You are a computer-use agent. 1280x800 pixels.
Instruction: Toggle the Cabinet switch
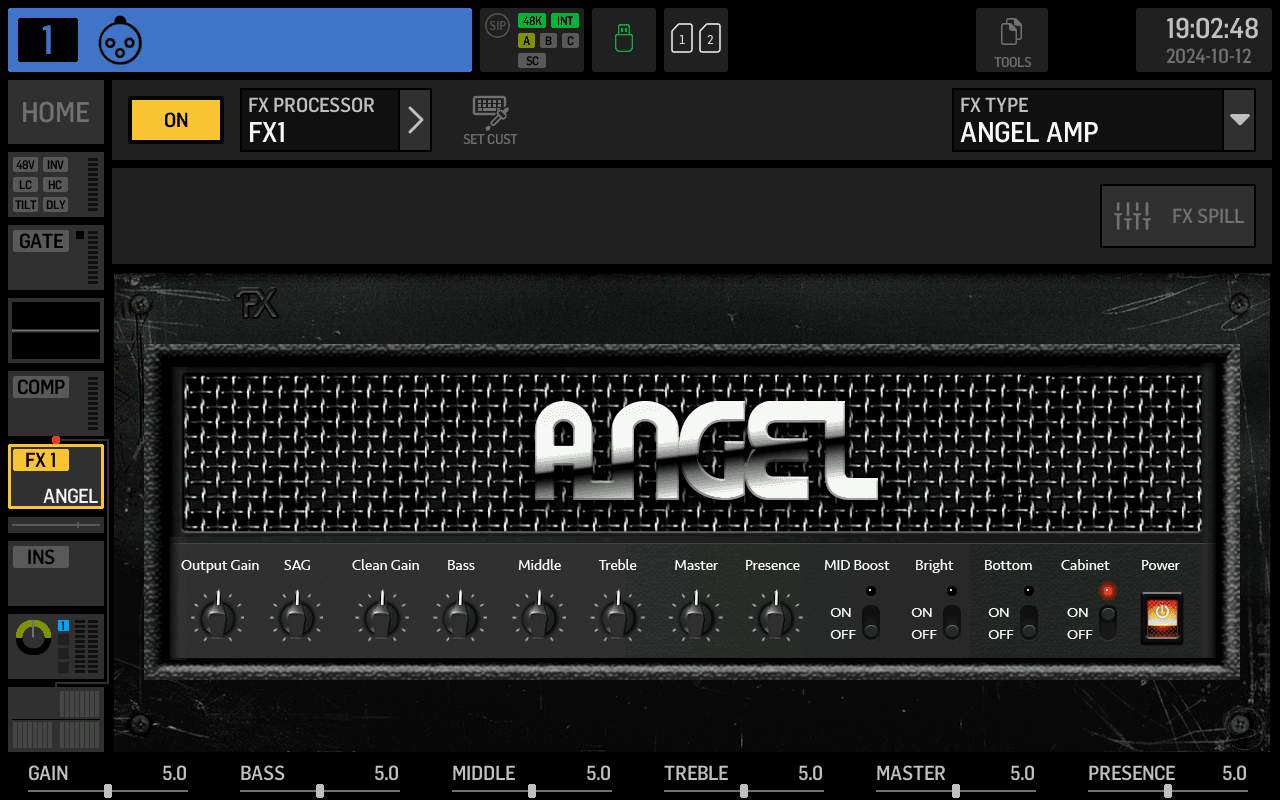(1107, 622)
